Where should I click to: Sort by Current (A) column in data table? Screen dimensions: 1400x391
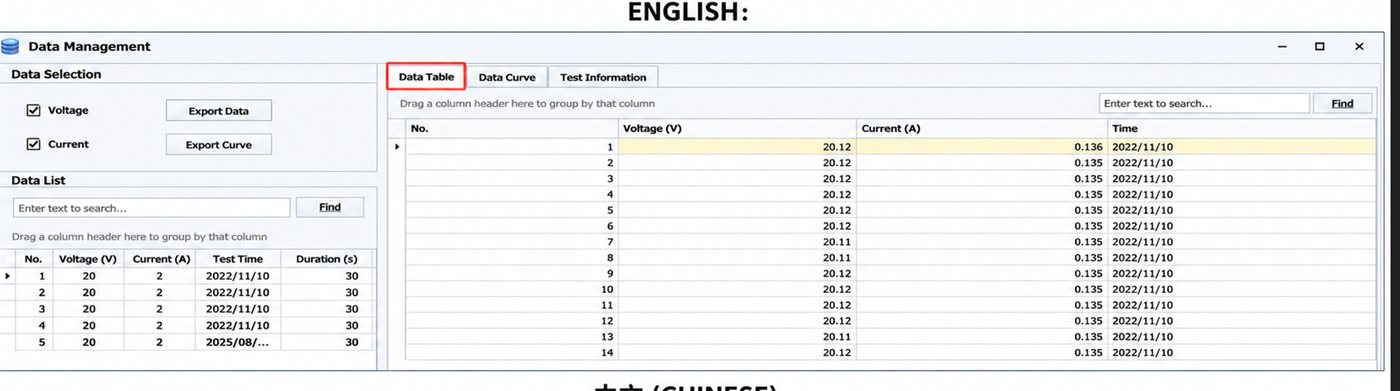tap(982, 129)
